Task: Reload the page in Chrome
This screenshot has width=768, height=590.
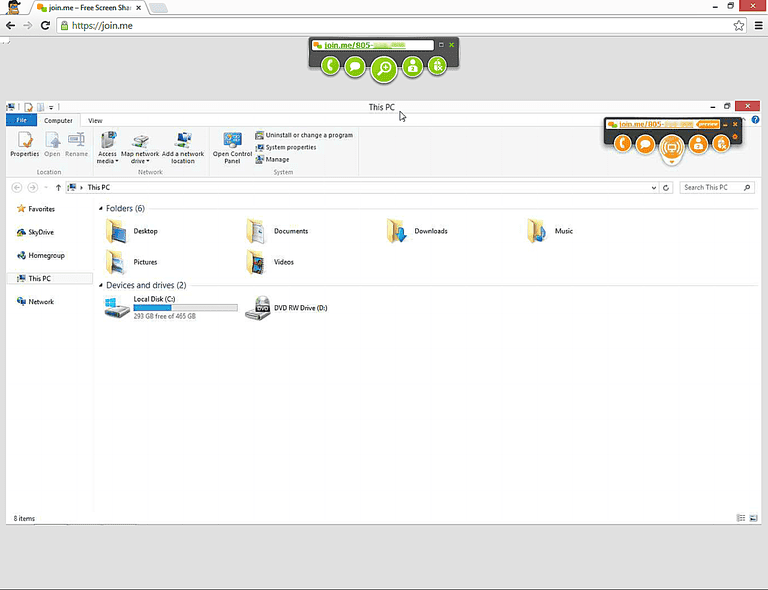Action: 45,25
